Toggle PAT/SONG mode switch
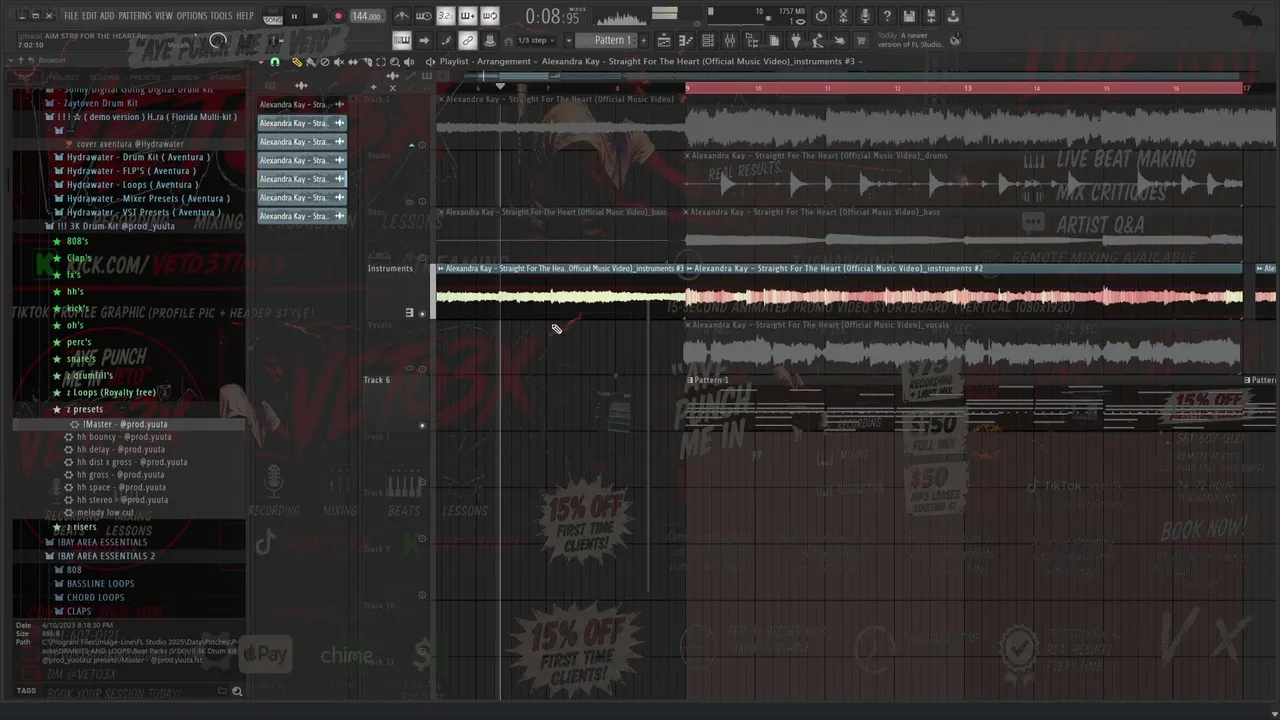Image resolution: width=1280 pixels, height=720 pixels. tap(272, 16)
